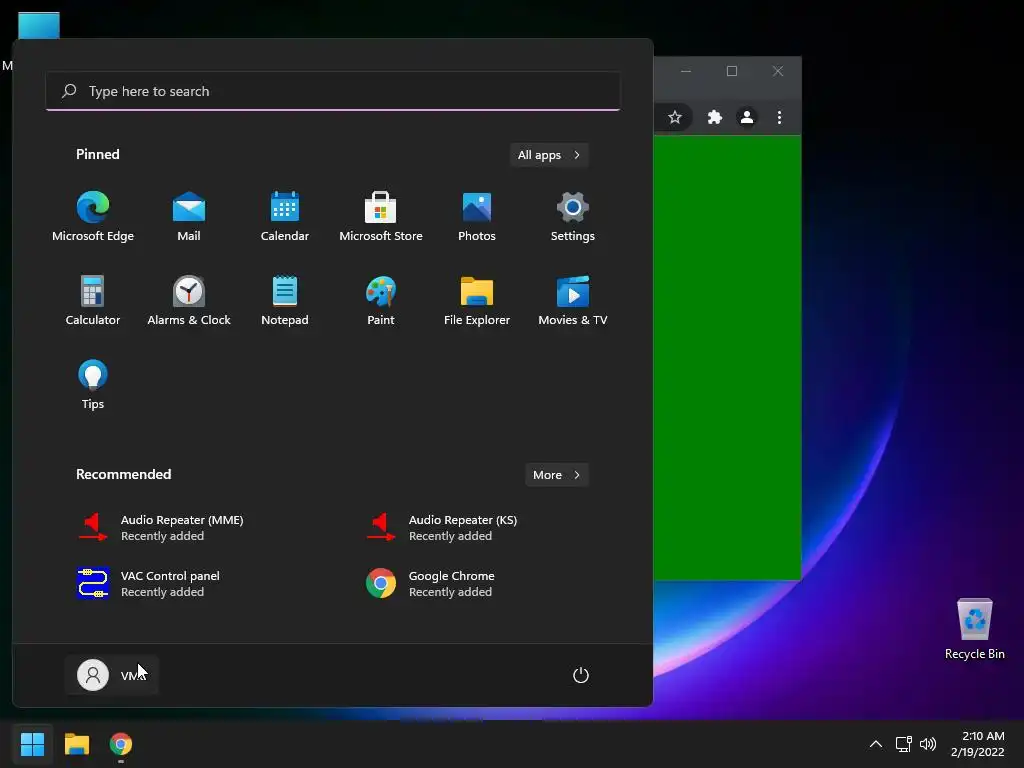Open File Explorer from the taskbar
The height and width of the screenshot is (768, 1024).
(77, 744)
